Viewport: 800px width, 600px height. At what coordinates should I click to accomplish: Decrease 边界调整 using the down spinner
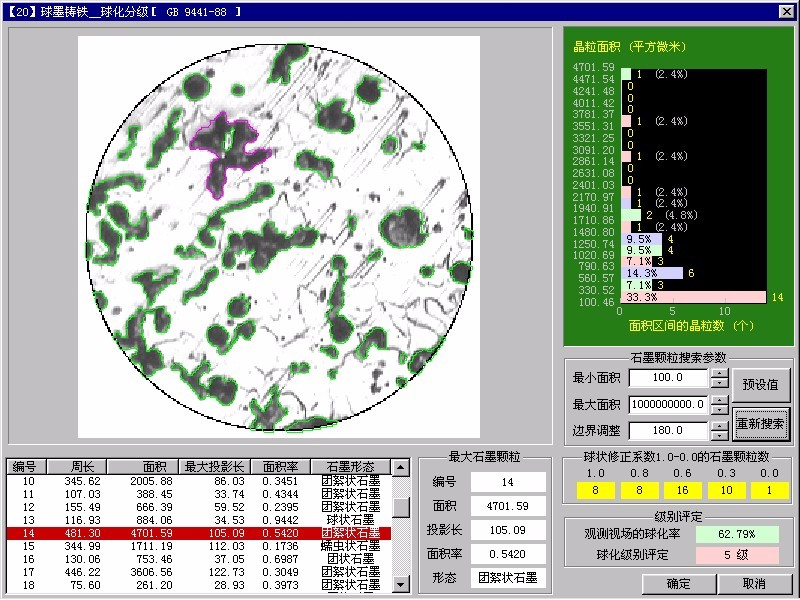719,437
